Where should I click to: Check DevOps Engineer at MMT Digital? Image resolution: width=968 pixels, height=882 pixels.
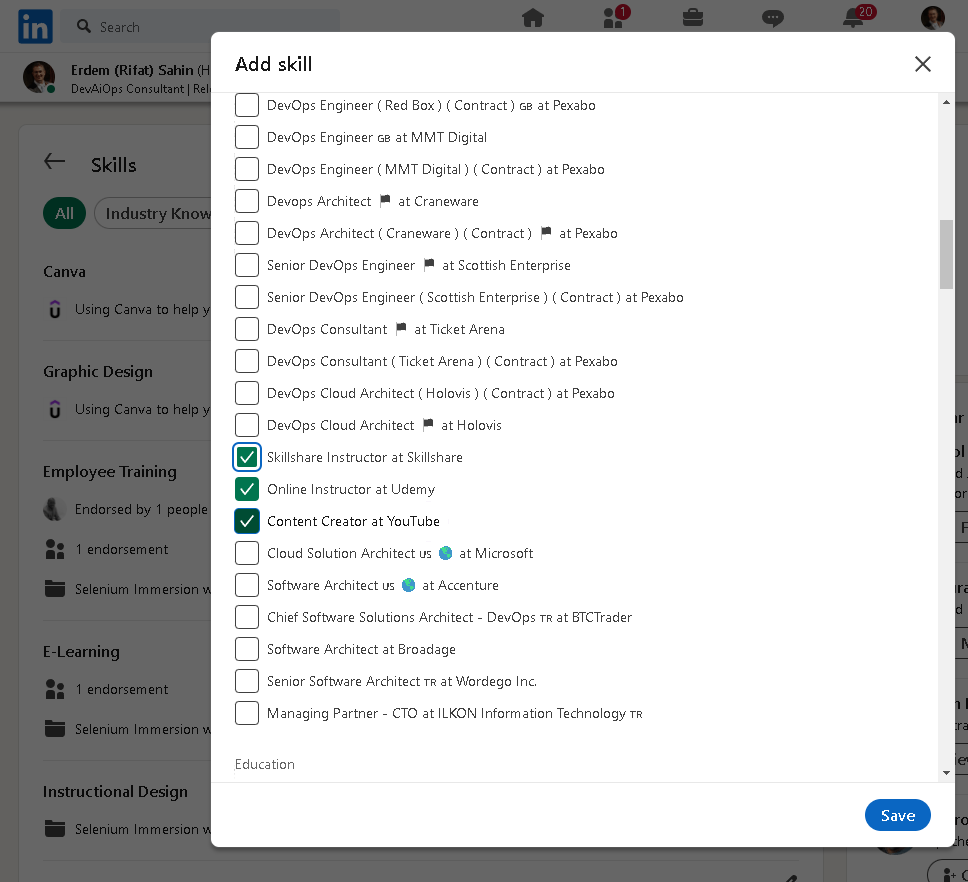point(246,137)
